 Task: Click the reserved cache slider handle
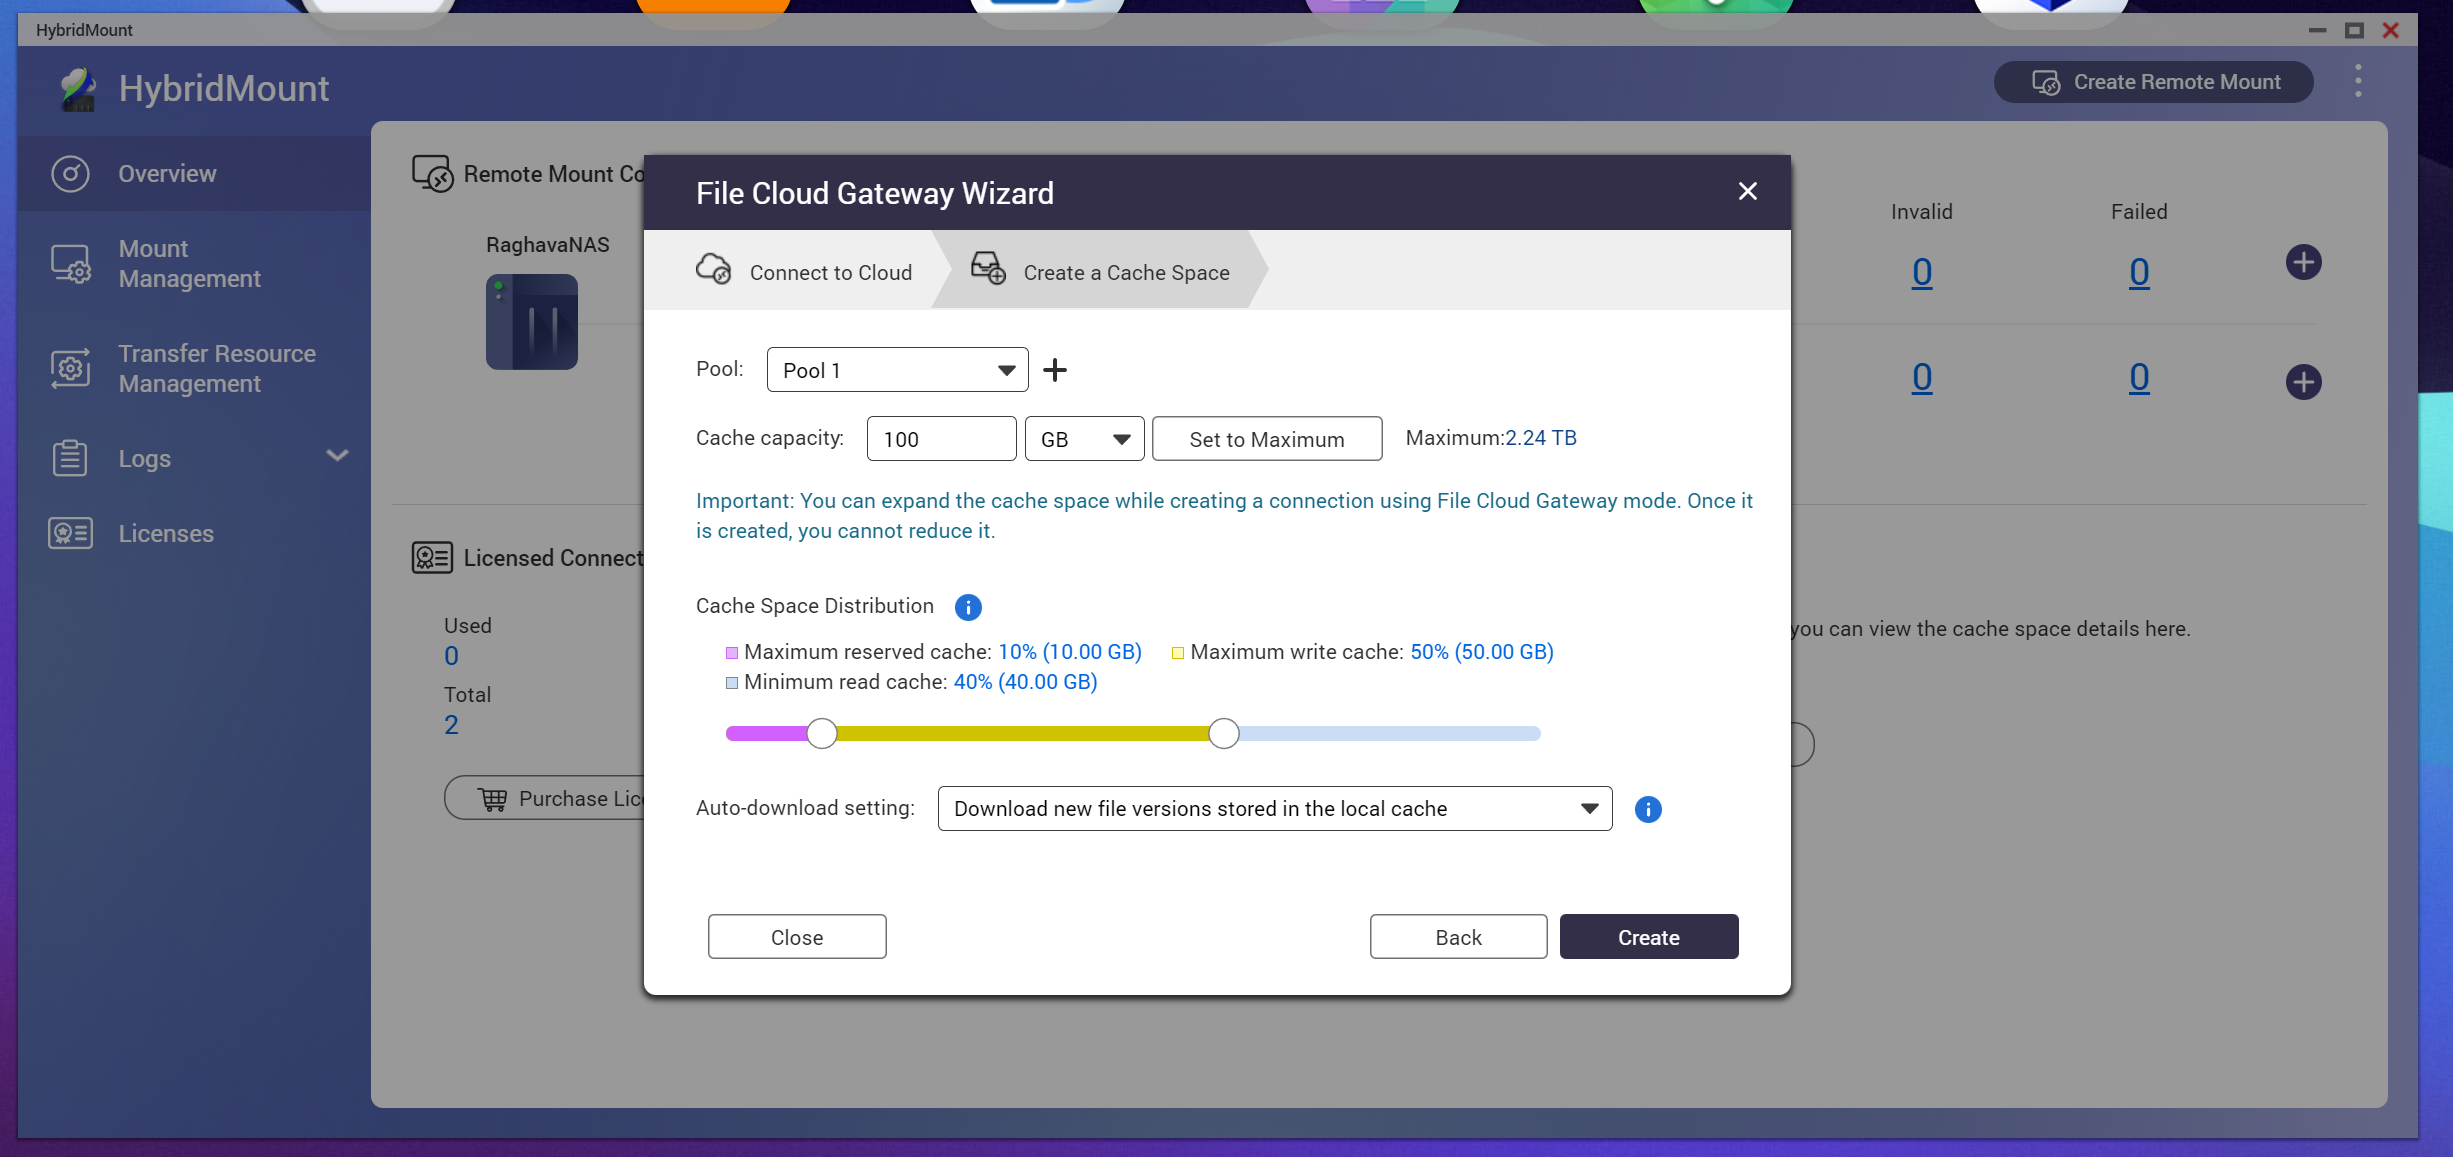click(x=822, y=734)
